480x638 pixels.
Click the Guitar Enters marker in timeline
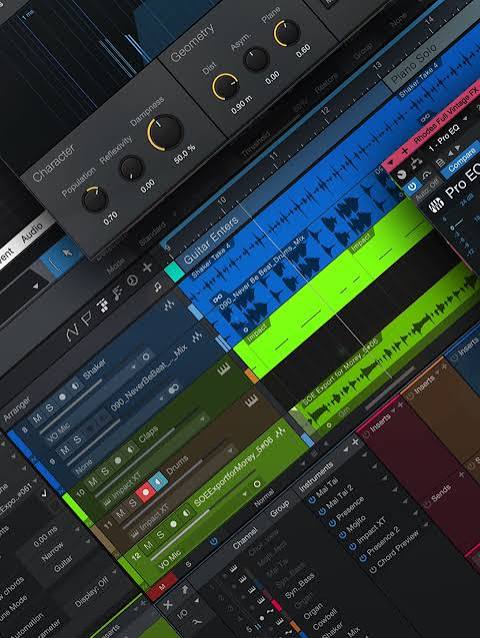(x=212, y=240)
